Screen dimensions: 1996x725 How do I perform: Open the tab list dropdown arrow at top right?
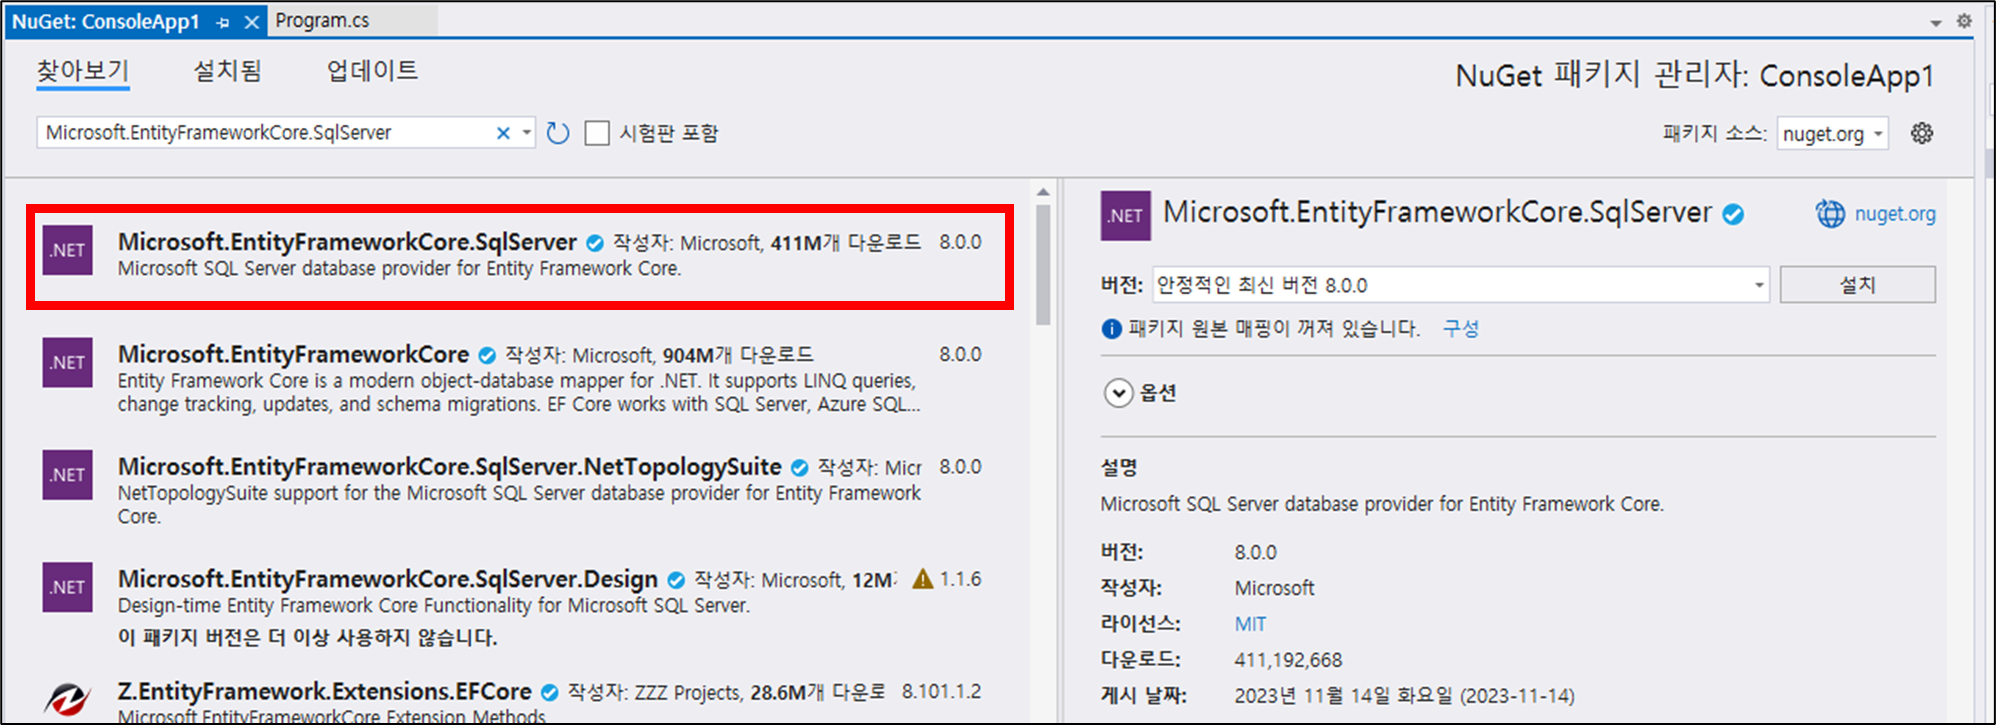(1936, 22)
